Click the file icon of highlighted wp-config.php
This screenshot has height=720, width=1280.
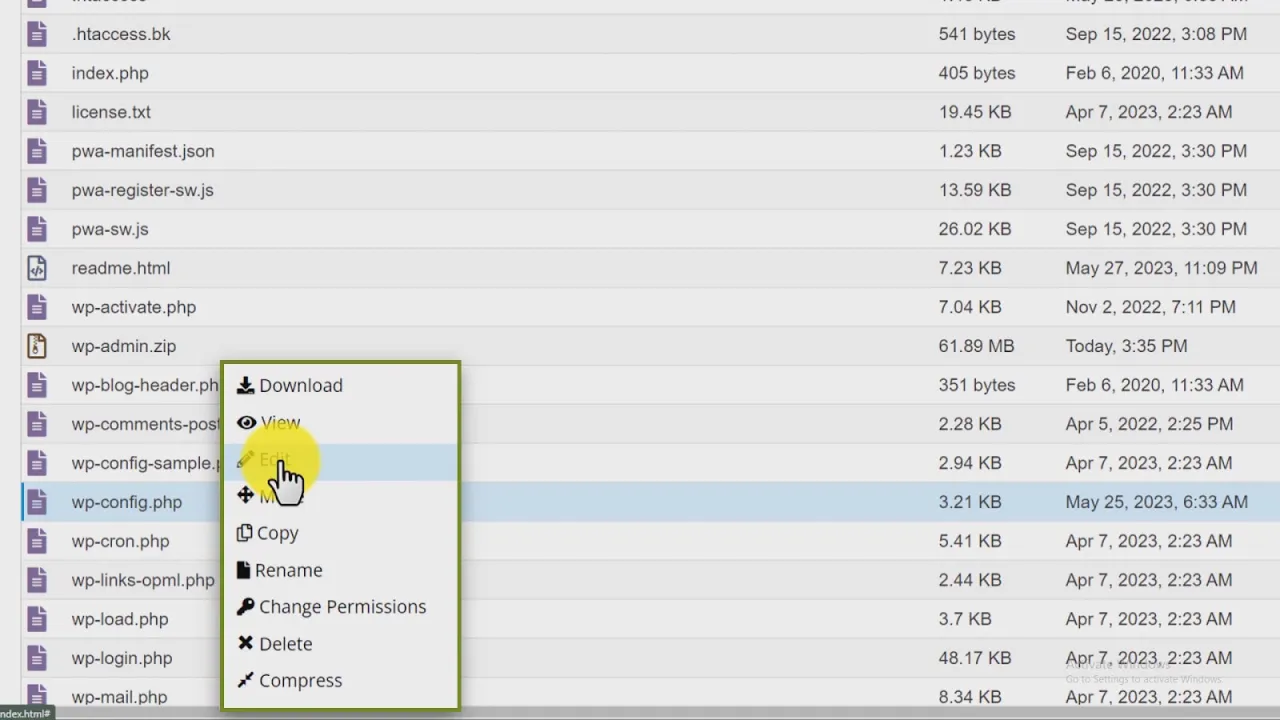pyautogui.click(x=37, y=502)
